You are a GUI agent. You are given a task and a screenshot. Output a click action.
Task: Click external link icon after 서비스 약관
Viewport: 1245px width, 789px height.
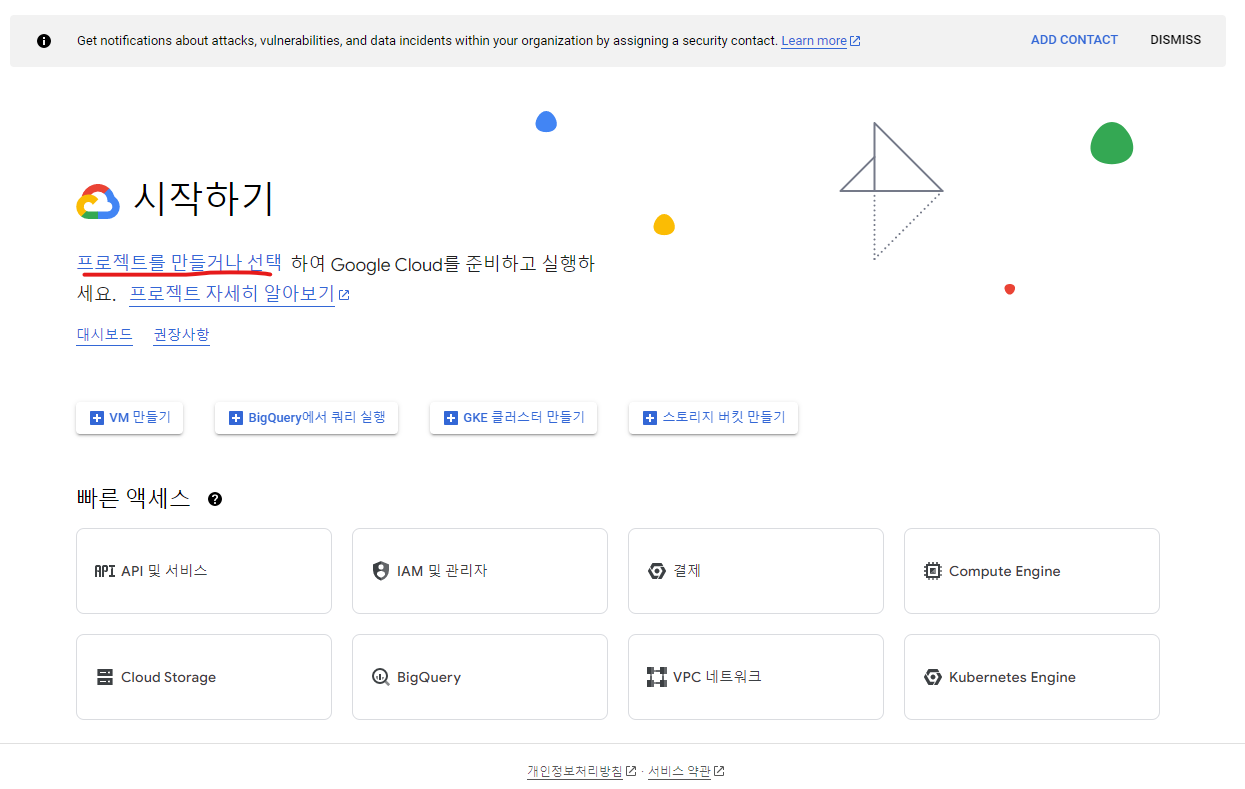[x=719, y=771]
